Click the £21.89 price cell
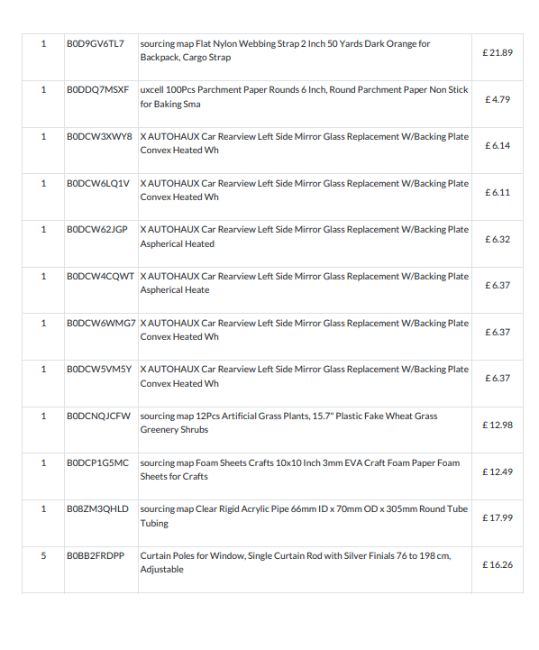539x650 pixels. click(497, 53)
